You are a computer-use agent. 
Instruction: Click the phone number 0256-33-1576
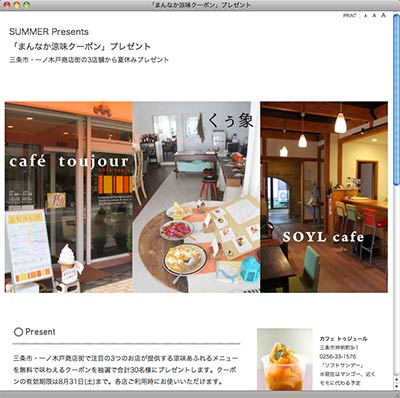click(x=338, y=357)
